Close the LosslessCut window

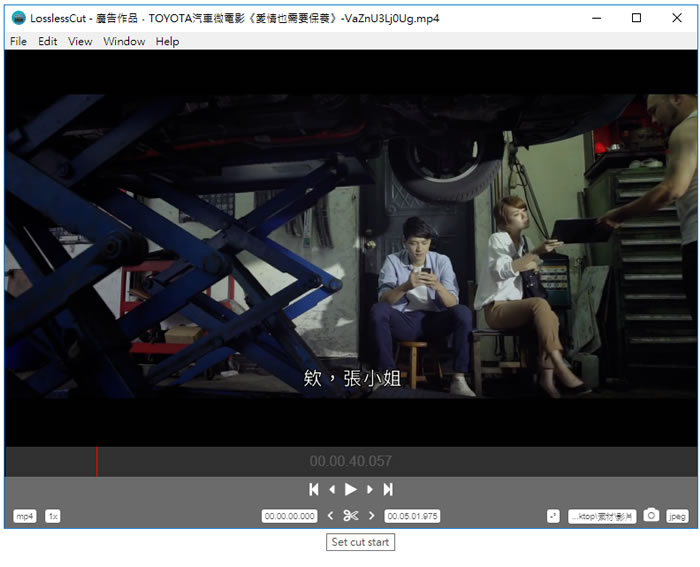point(677,18)
